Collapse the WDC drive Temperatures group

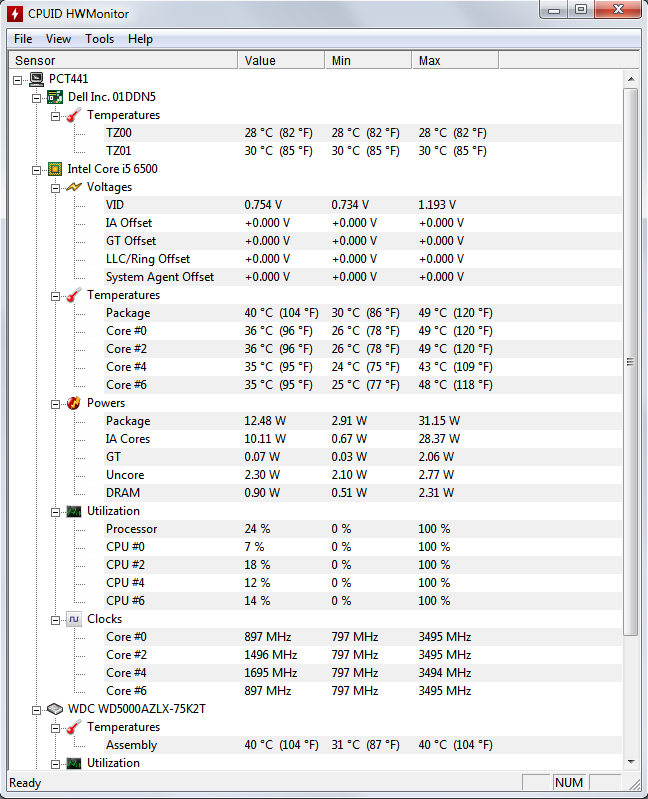click(56, 729)
